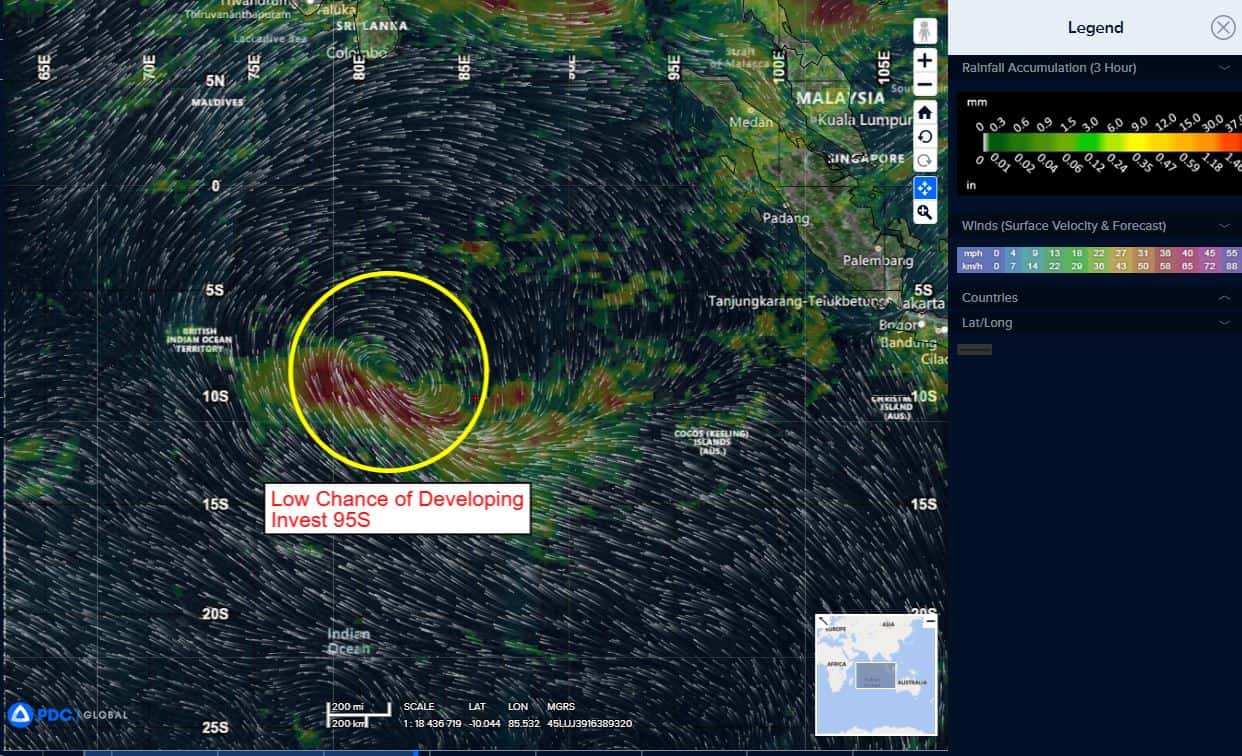The image size is (1242, 756).
Task: Go to next map extent
Action: click(924, 161)
